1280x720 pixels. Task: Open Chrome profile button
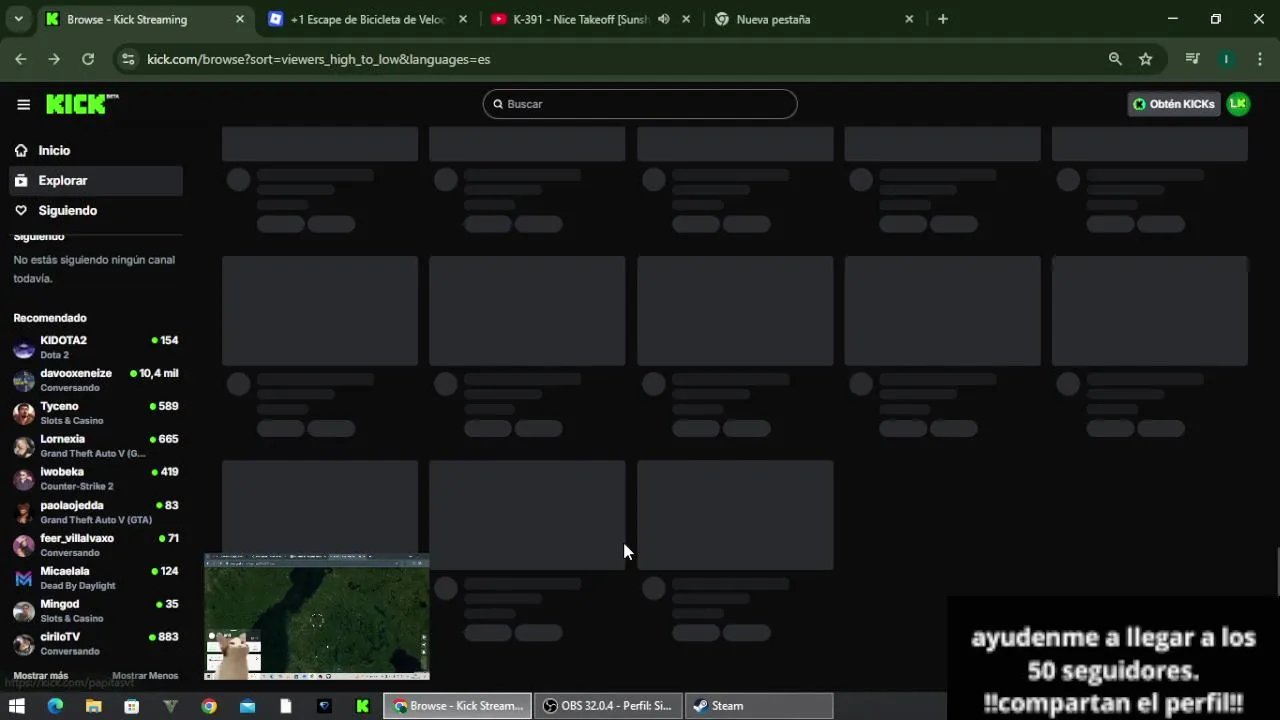(x=1226, y=59)
